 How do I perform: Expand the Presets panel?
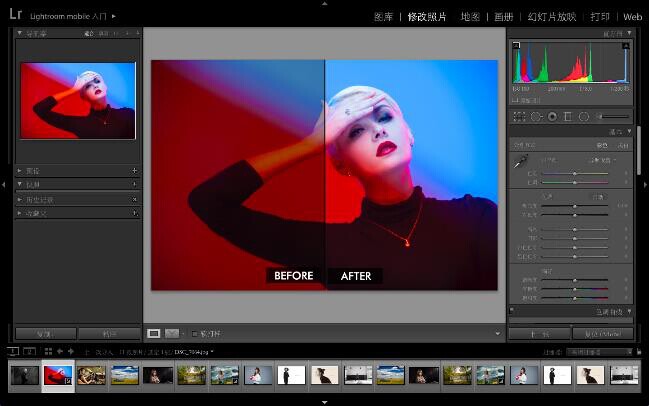19,171
